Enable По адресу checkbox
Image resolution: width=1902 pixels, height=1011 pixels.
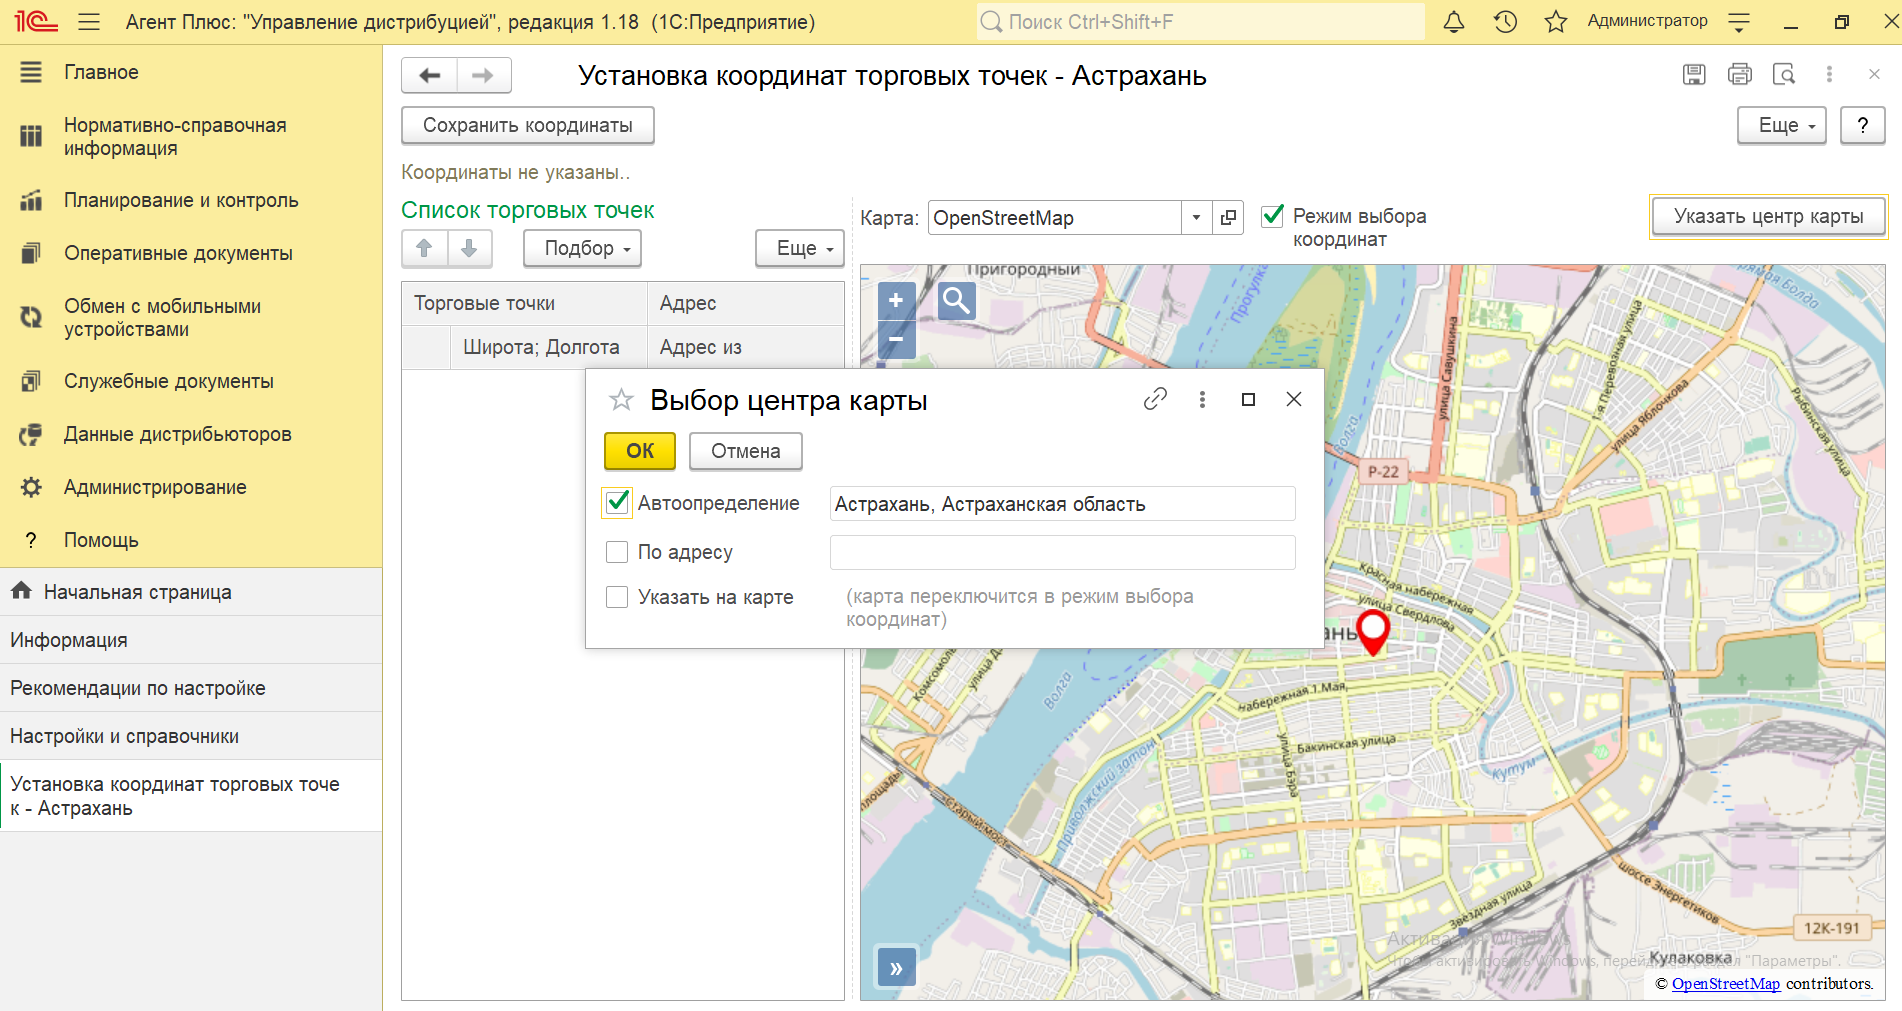pos(617,552)
